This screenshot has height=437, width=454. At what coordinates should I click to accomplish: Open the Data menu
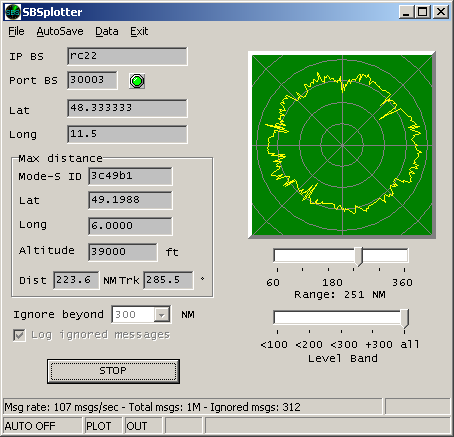point(107,31)
